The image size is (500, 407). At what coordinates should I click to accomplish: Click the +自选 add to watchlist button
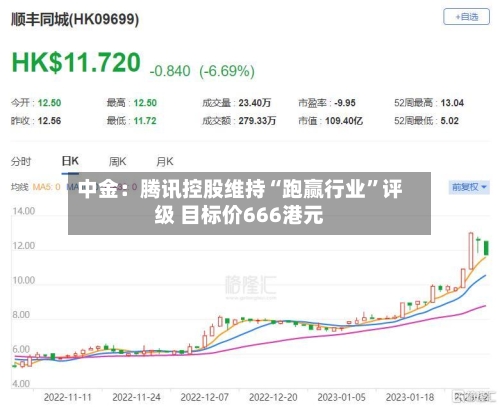click(x=466, y=17)
